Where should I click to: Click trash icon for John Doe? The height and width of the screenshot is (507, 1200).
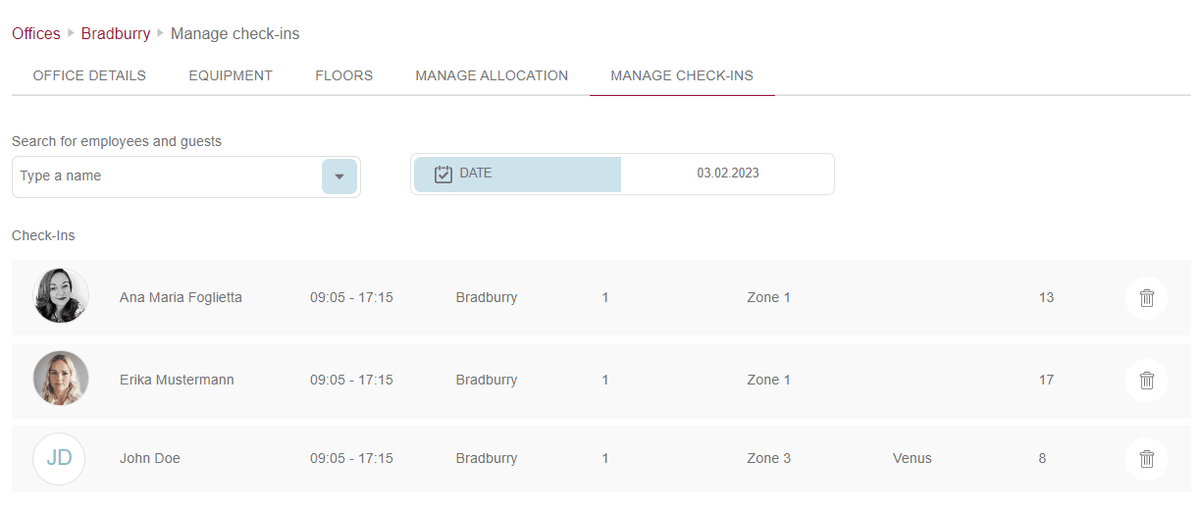[x=1146, y=459]
